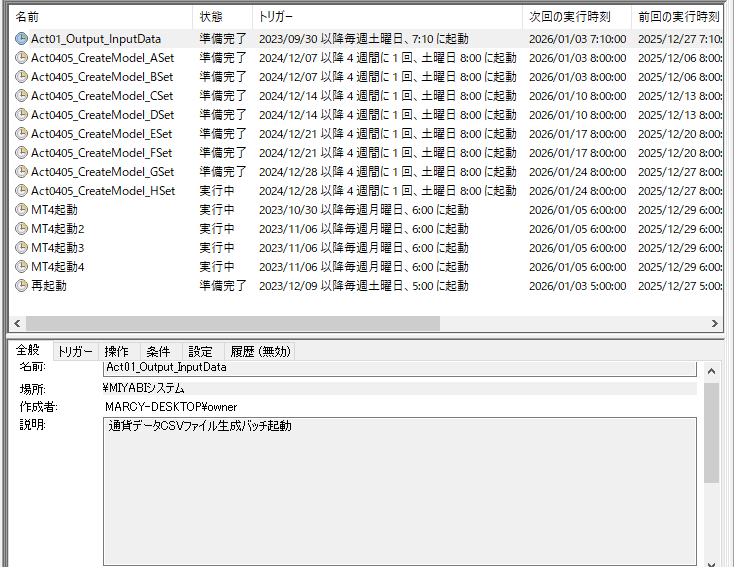
Task: Select the MT4起動4 task name
Action: 58,267
